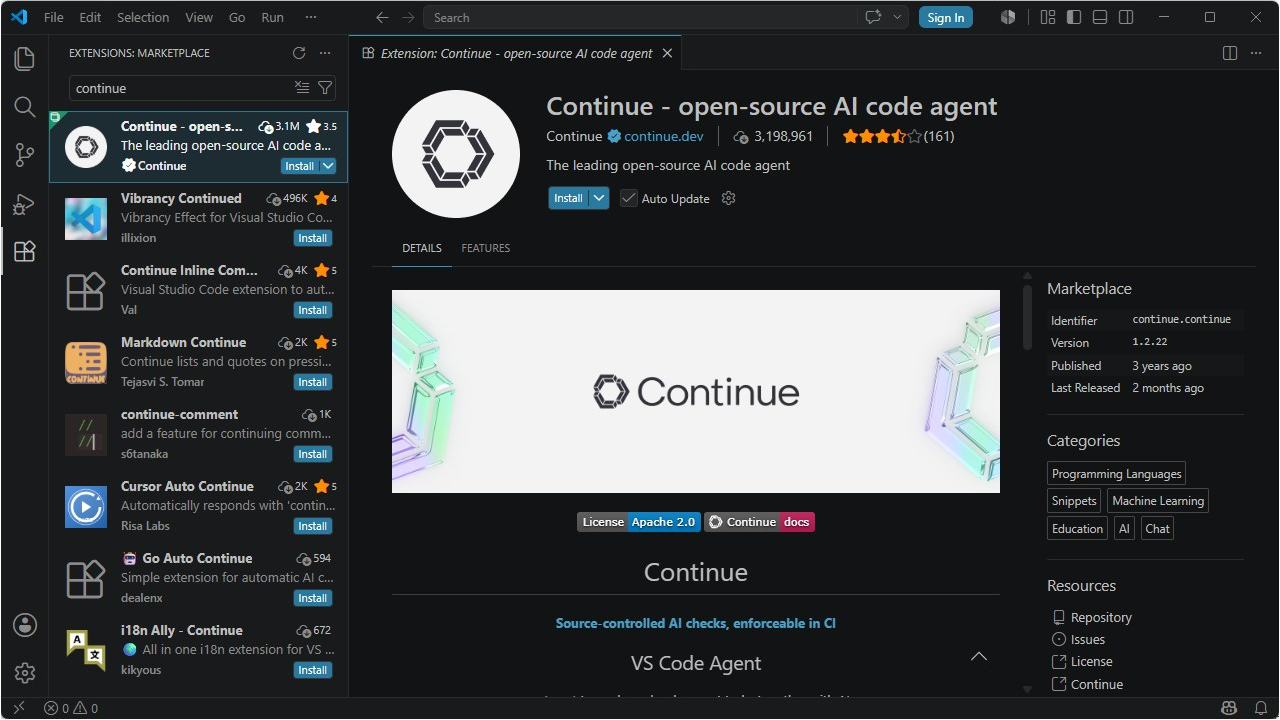This screenshot has height=720, width=1280.
Task: Open Manage gear in activity bar
Action: pos(24,673)
